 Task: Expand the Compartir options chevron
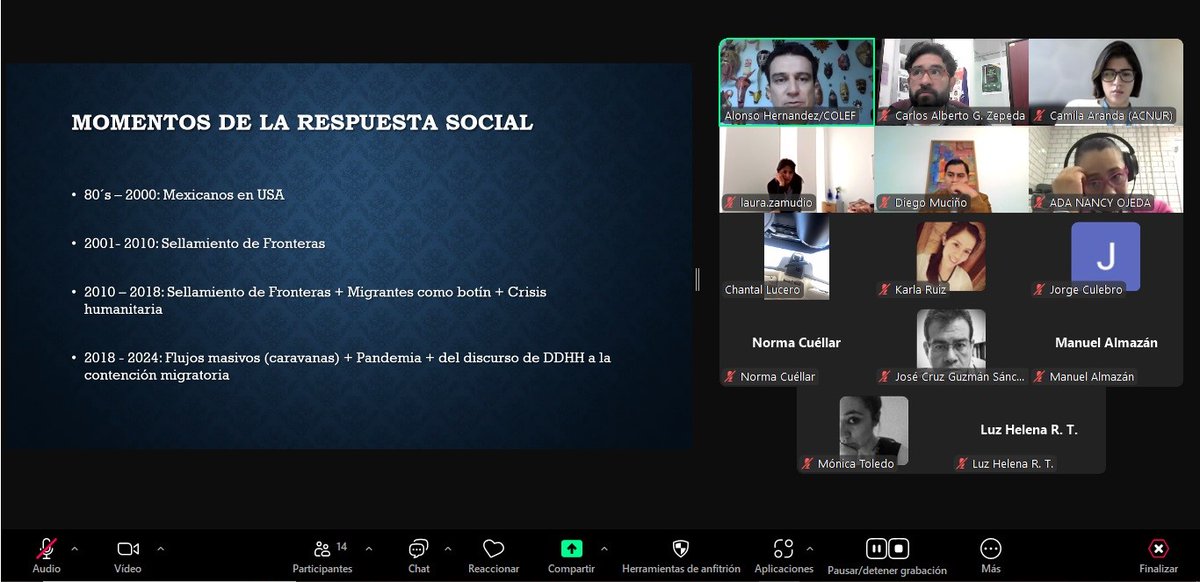[x=603, y=548]
